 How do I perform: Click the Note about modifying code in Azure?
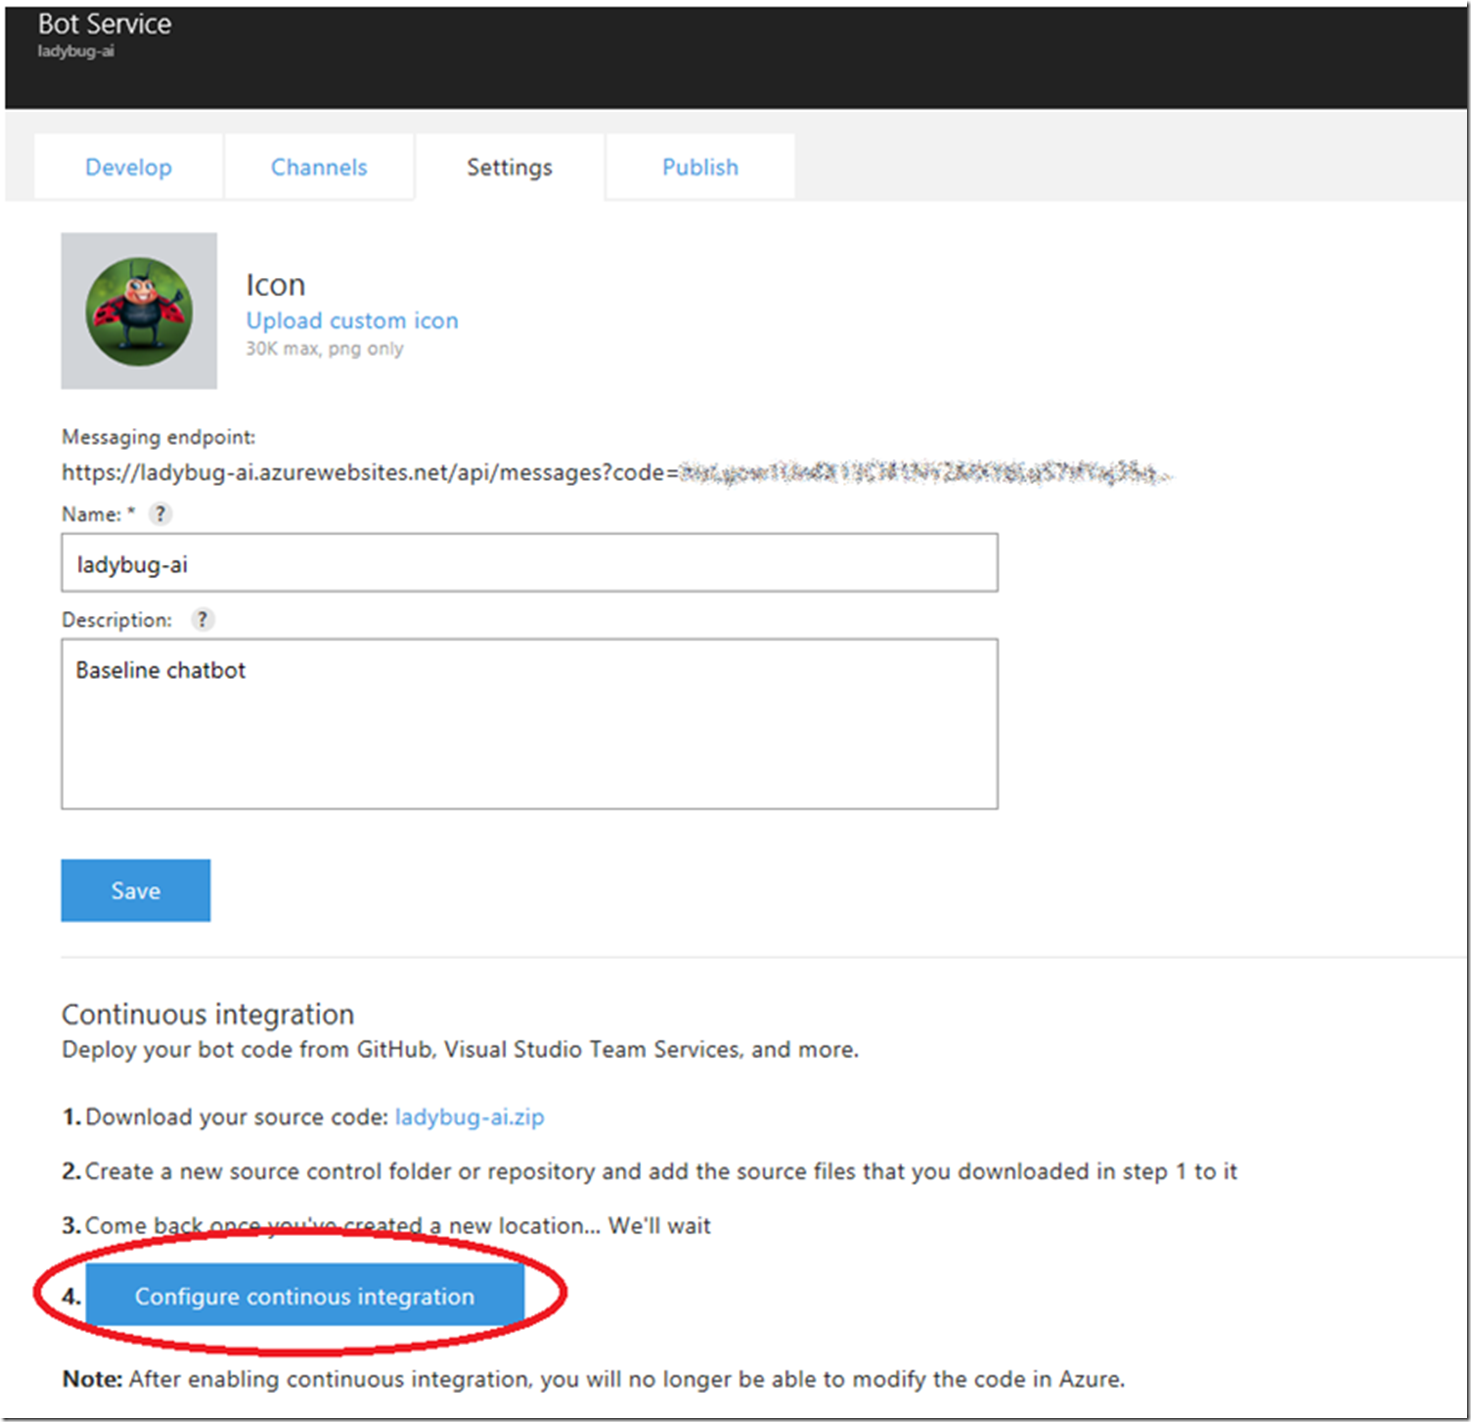pyautogui.click(x=593, y=1379)
